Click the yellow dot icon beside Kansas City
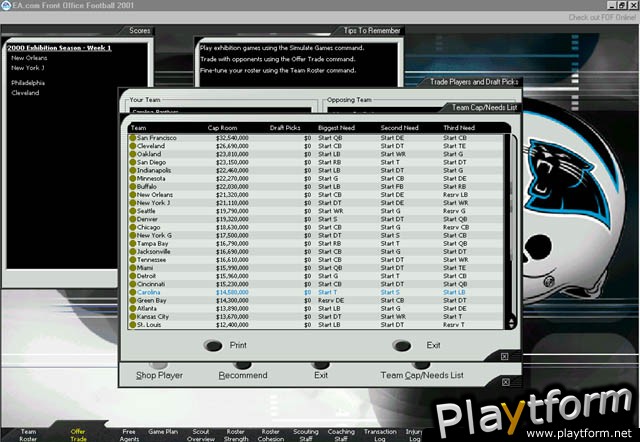 click(x=132, y=317)
